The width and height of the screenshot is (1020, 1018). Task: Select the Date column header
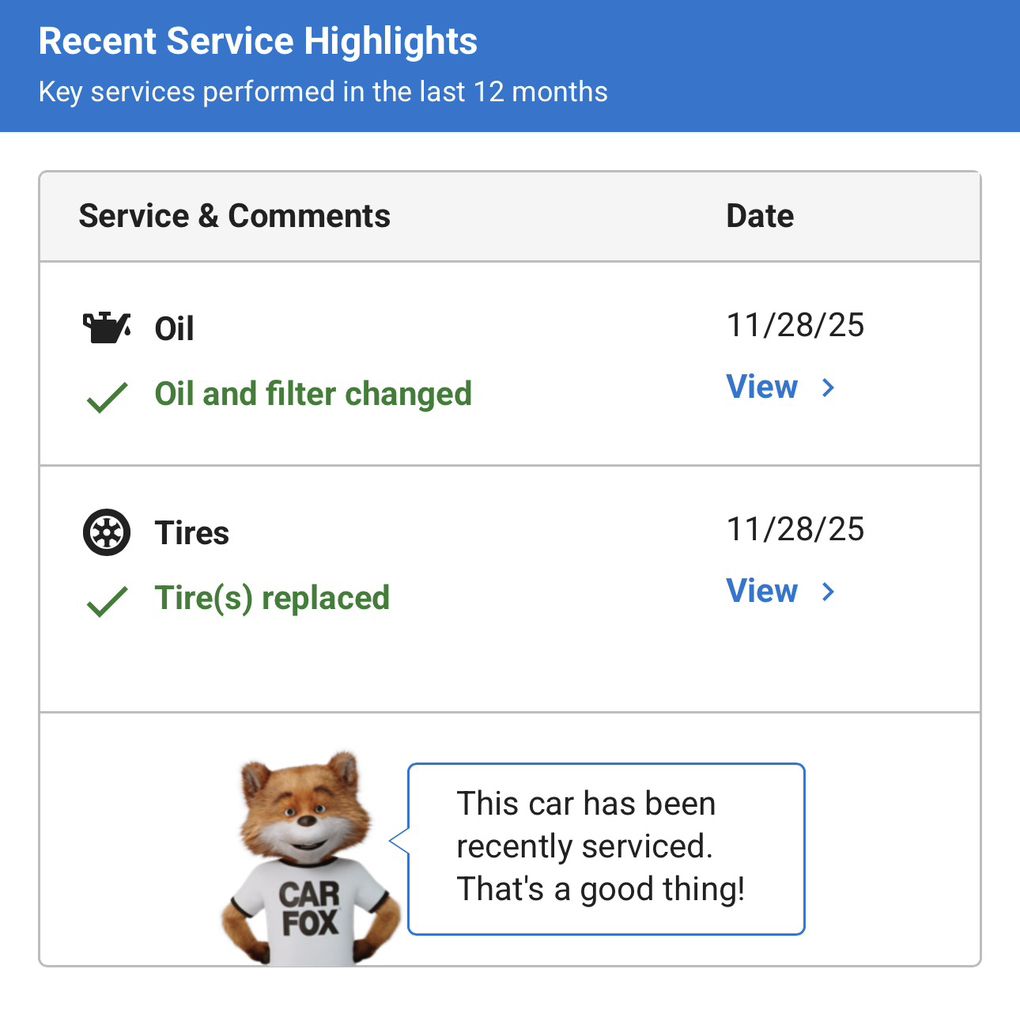pyautogui.click(x=760, y=216)
